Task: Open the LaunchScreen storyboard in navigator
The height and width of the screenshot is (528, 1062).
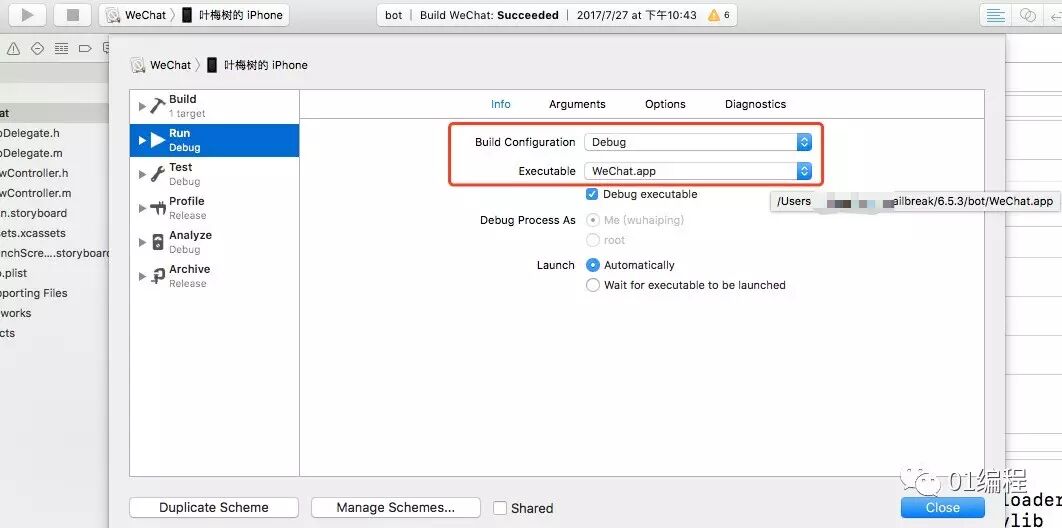Action: (54, 253)
